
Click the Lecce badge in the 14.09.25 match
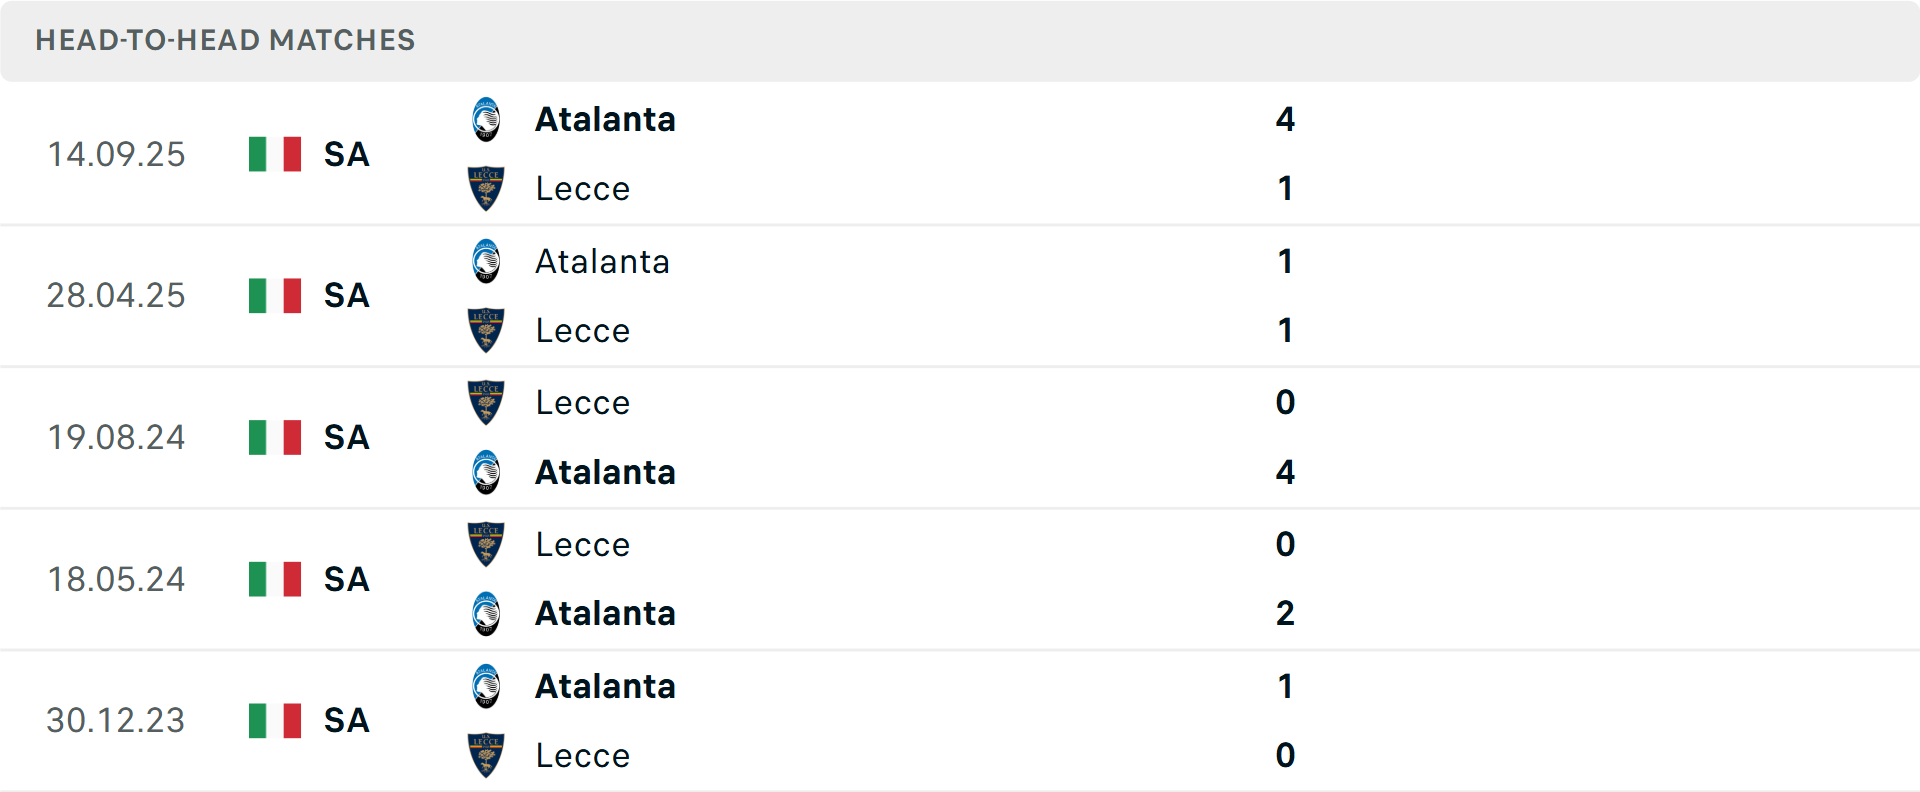pos(487,188)
